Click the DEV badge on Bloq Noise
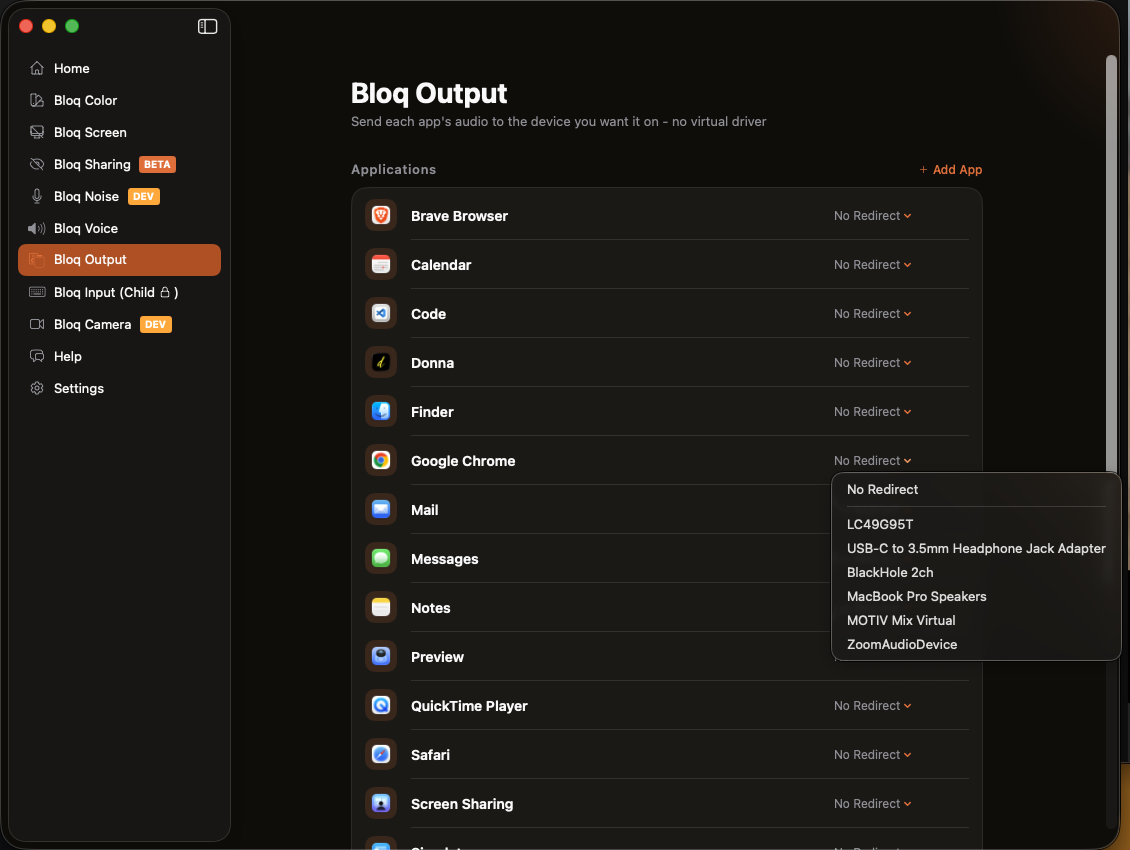This screenshot has height=850, width=1130. click(x=143, y=196)
